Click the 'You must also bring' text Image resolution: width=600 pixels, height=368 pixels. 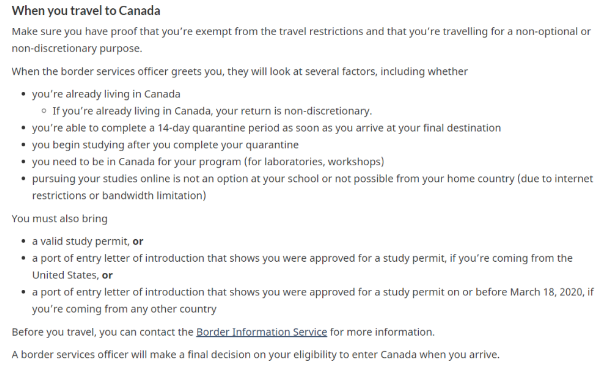coord(59,218)
